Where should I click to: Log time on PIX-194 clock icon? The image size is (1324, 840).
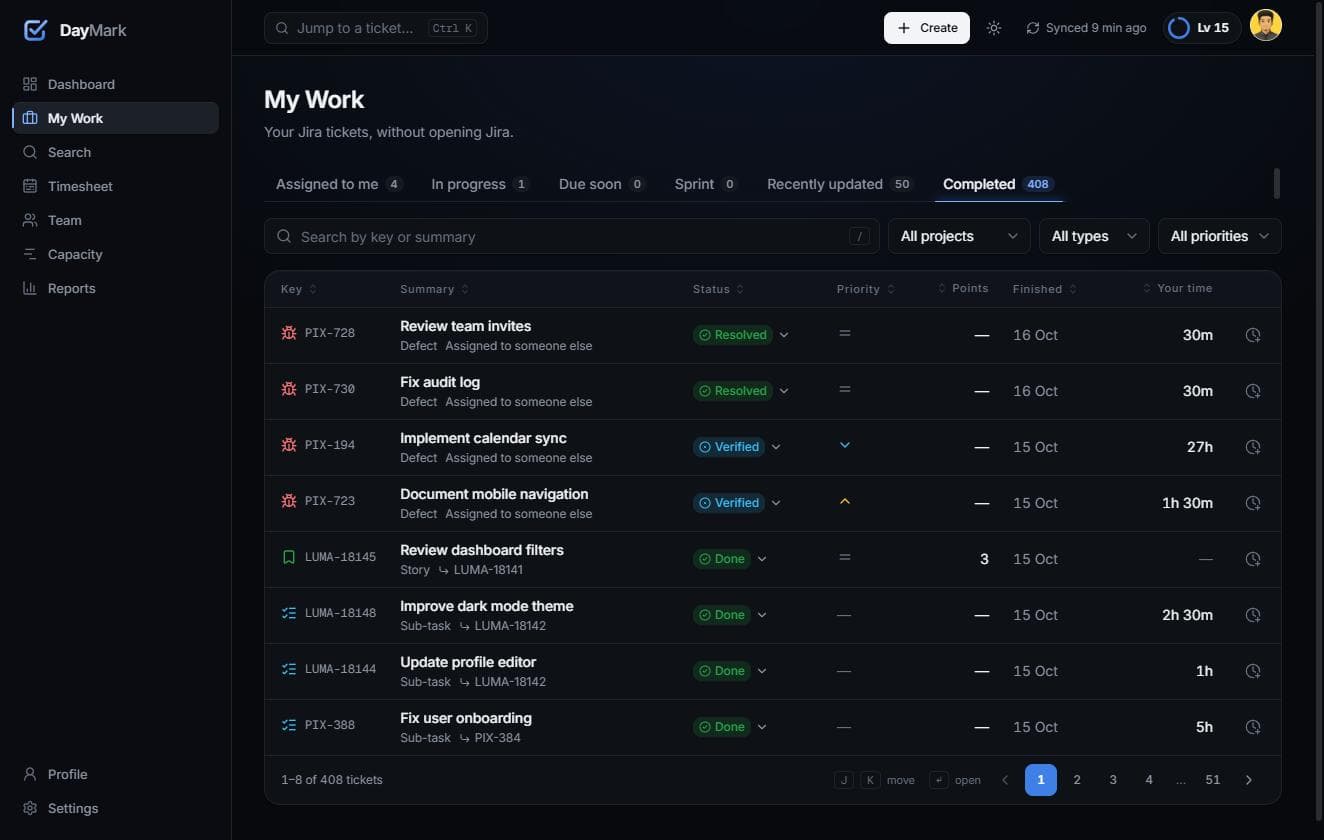(1253, 447)
